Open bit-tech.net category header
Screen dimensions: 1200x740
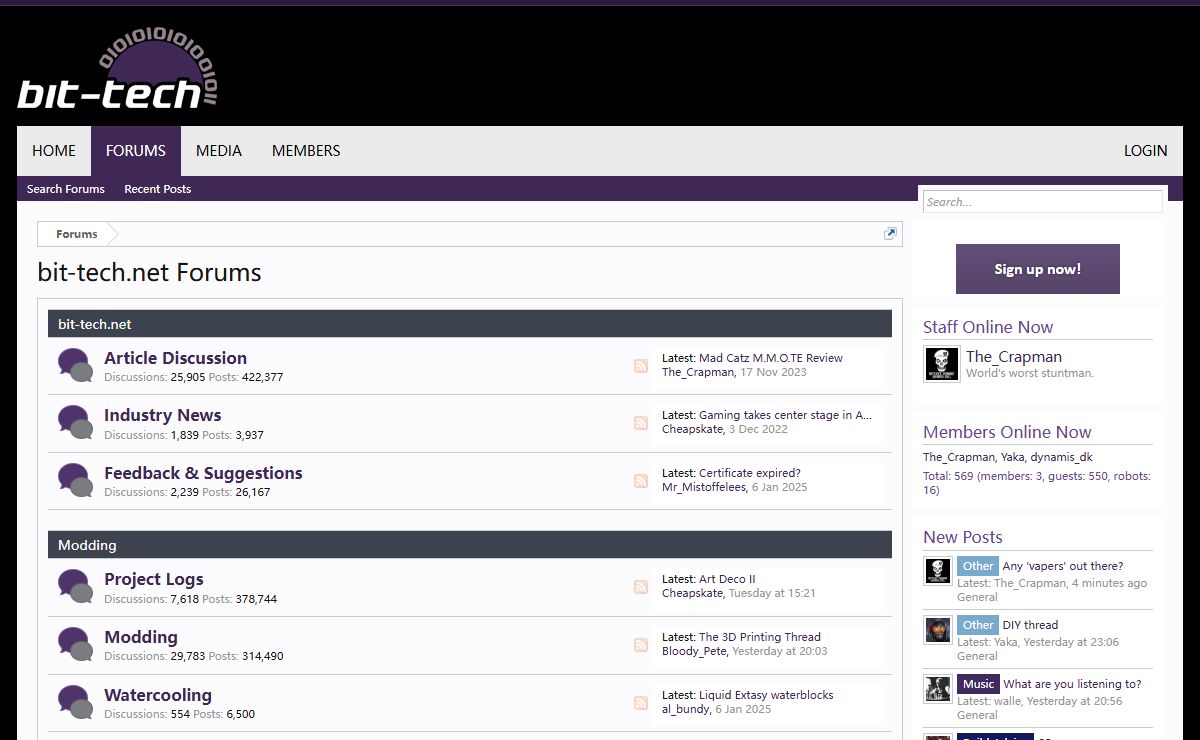tap(95, 324)
